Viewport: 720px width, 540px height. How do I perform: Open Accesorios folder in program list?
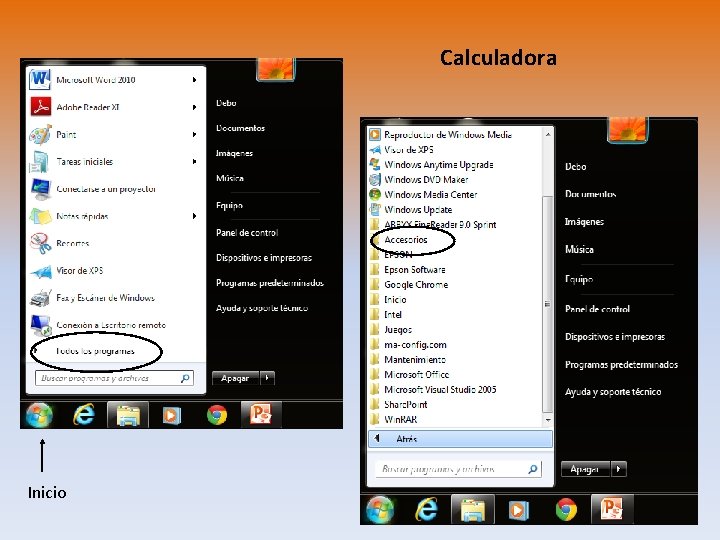(x=405, y=239)
